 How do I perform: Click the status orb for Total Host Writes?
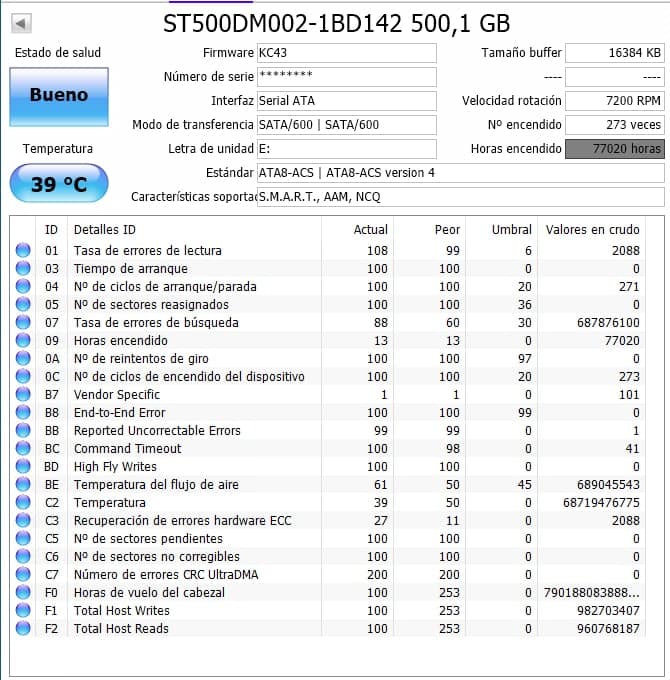pos(23,611)
